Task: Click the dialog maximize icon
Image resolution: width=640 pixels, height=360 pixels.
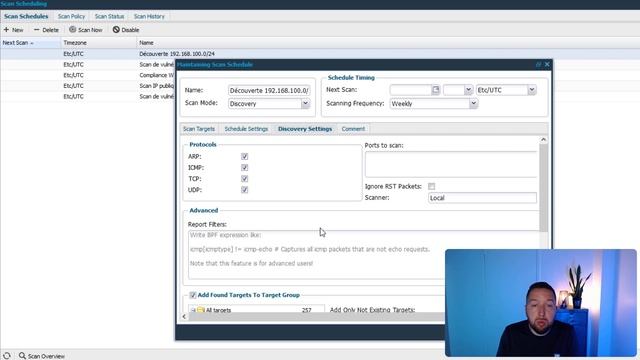Action: point(538,64)
